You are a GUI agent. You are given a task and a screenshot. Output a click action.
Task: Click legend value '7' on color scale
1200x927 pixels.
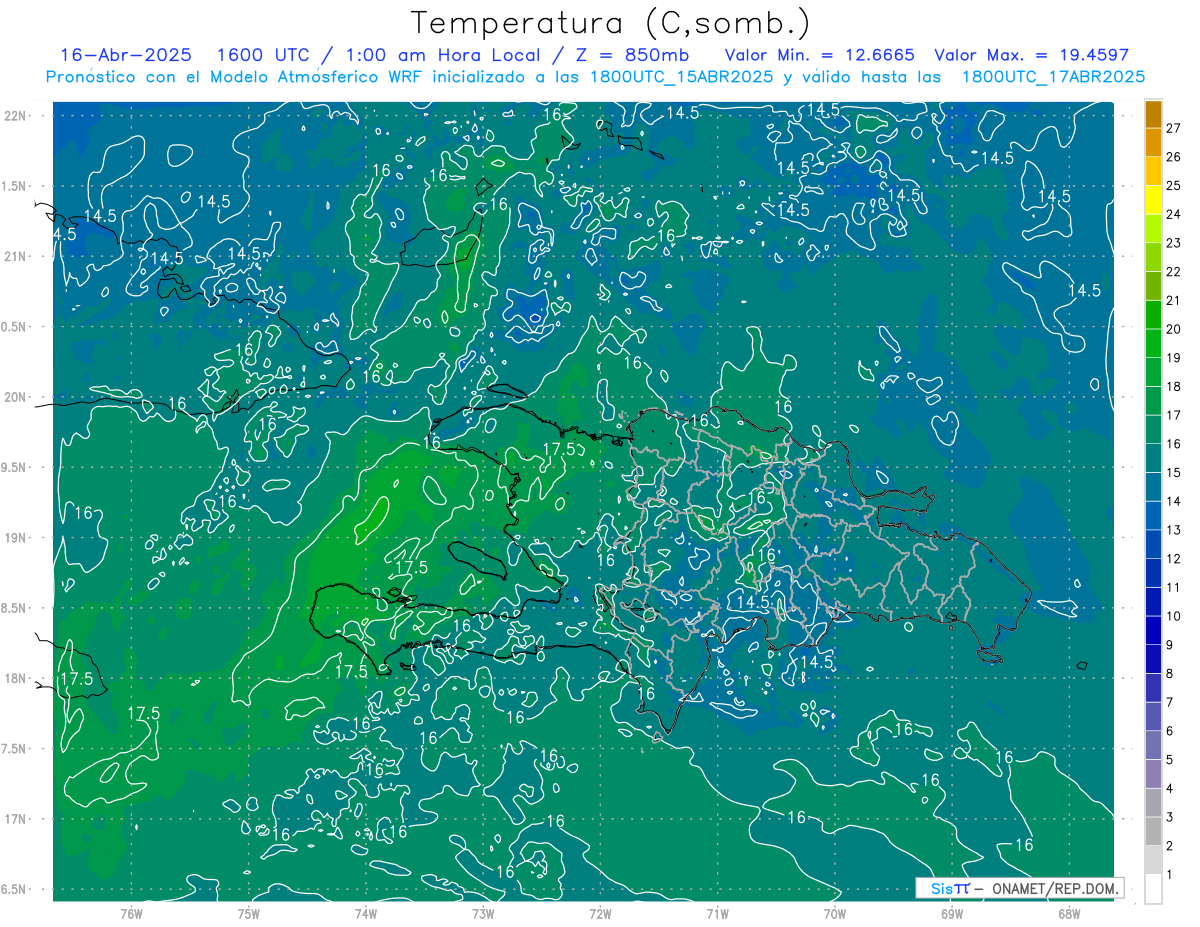(x=1170, y=702)
